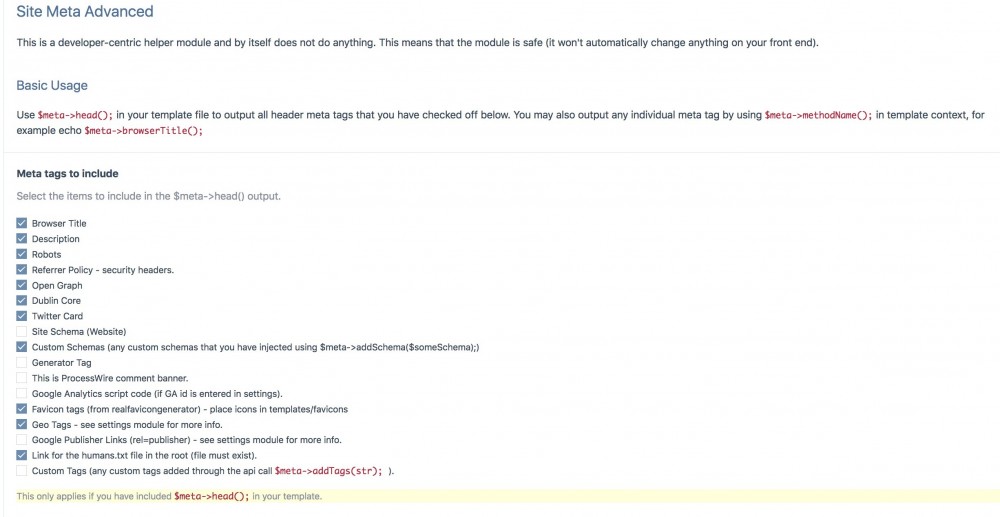
Task: Click the Basic Usage heading
Action: tap(52, 86)
